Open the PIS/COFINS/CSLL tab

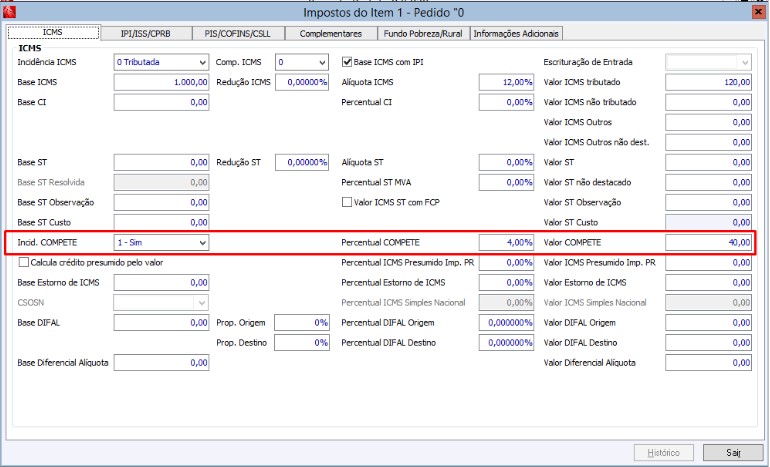[238, 33]
